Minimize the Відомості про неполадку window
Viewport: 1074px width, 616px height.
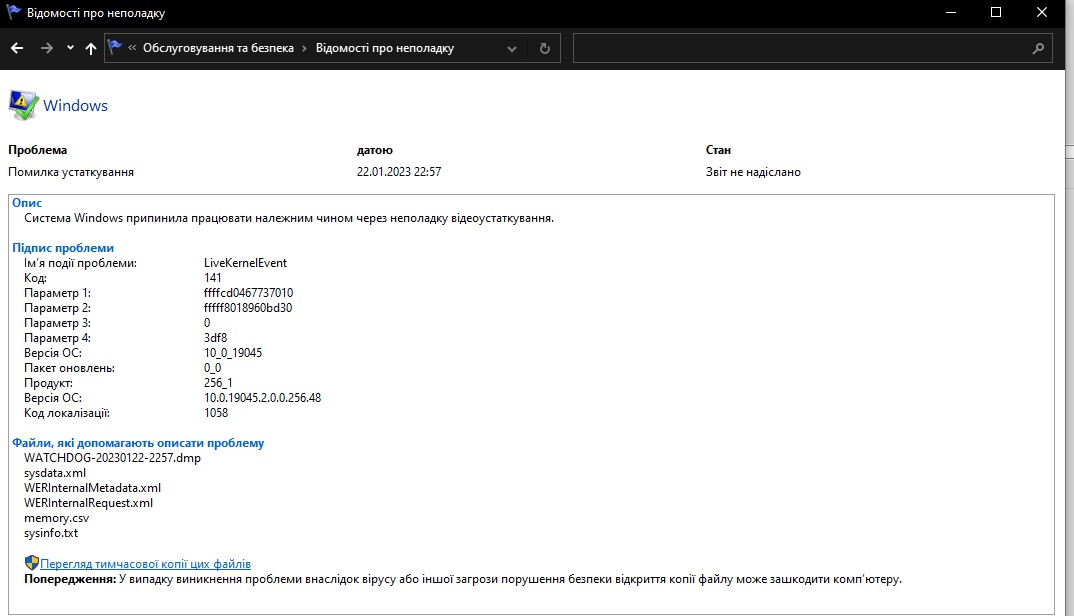click(951, 12)
